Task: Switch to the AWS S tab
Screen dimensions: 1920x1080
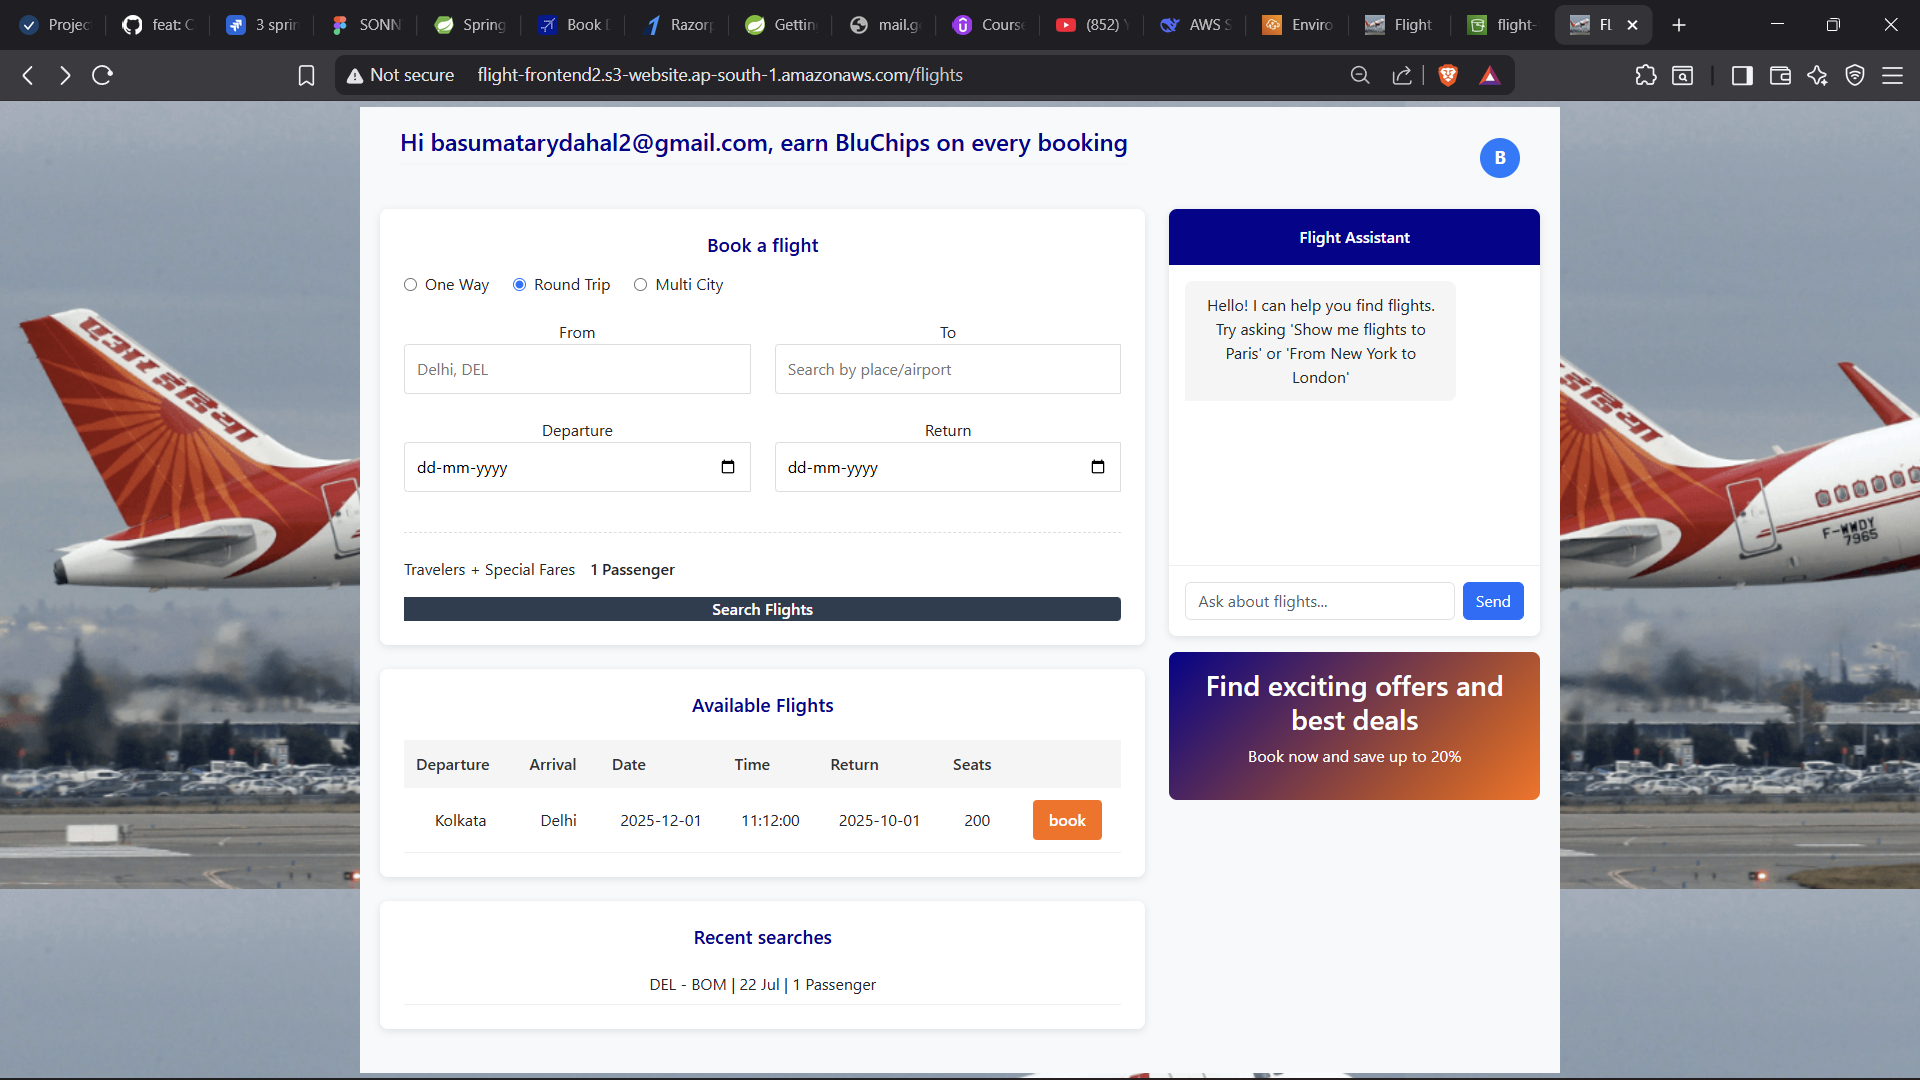Action: point(1195,25)
